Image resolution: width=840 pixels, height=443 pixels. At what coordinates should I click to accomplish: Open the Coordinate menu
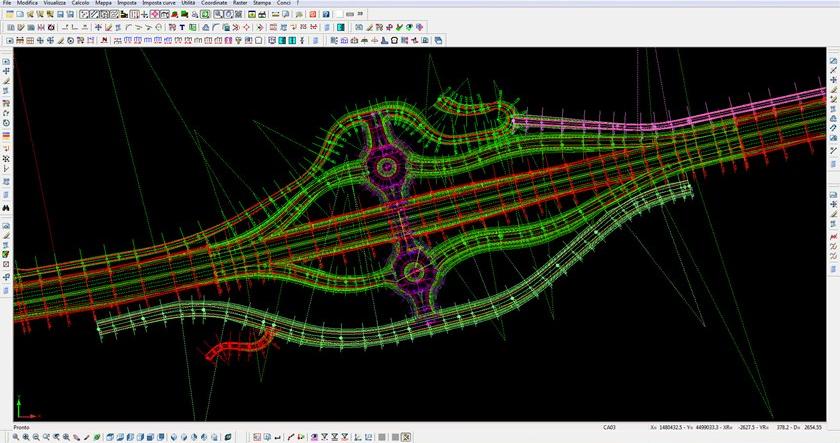tap(214, 4)
